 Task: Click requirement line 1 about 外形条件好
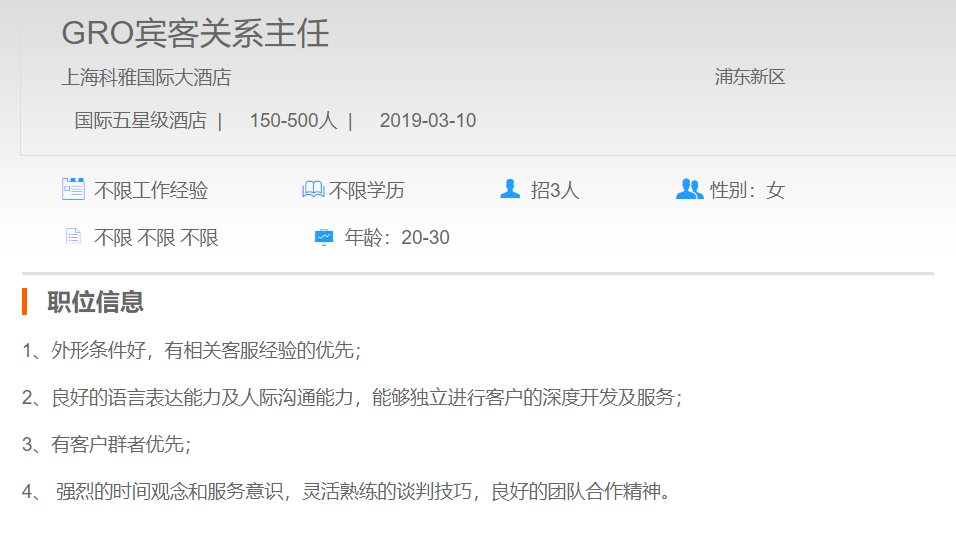pos(192,351)
